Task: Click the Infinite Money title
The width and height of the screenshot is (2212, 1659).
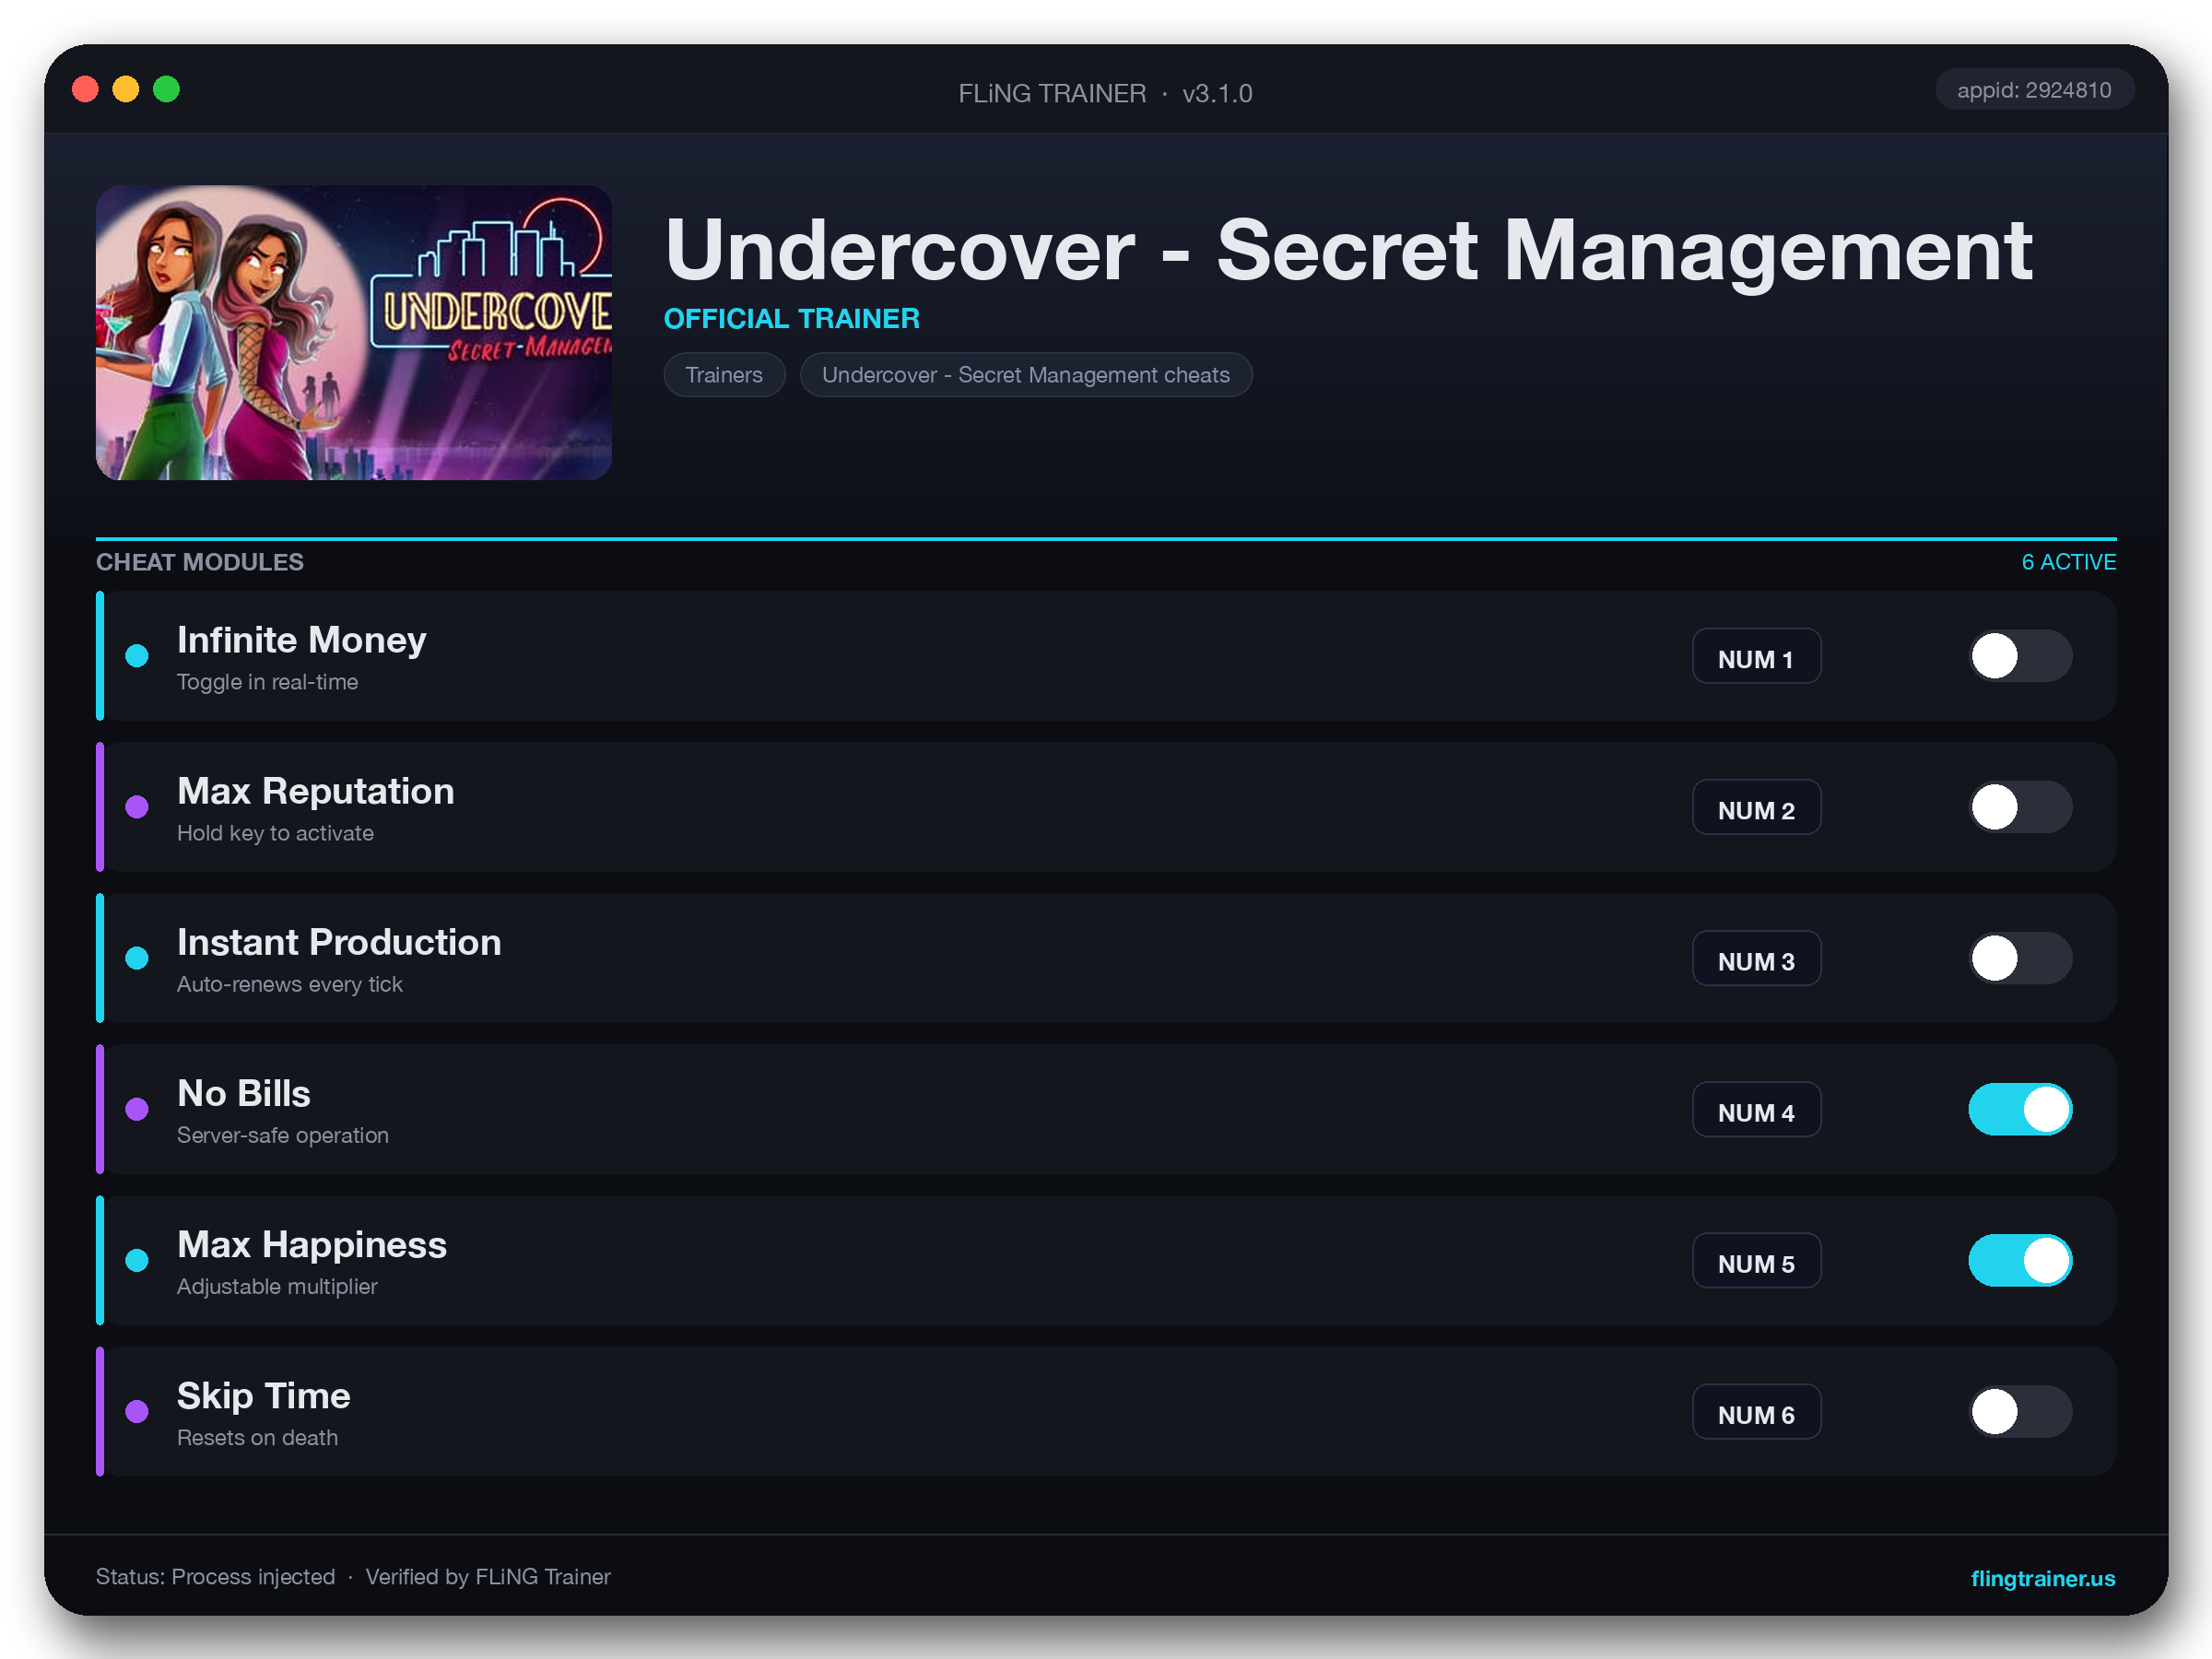Action: point(302,640)
